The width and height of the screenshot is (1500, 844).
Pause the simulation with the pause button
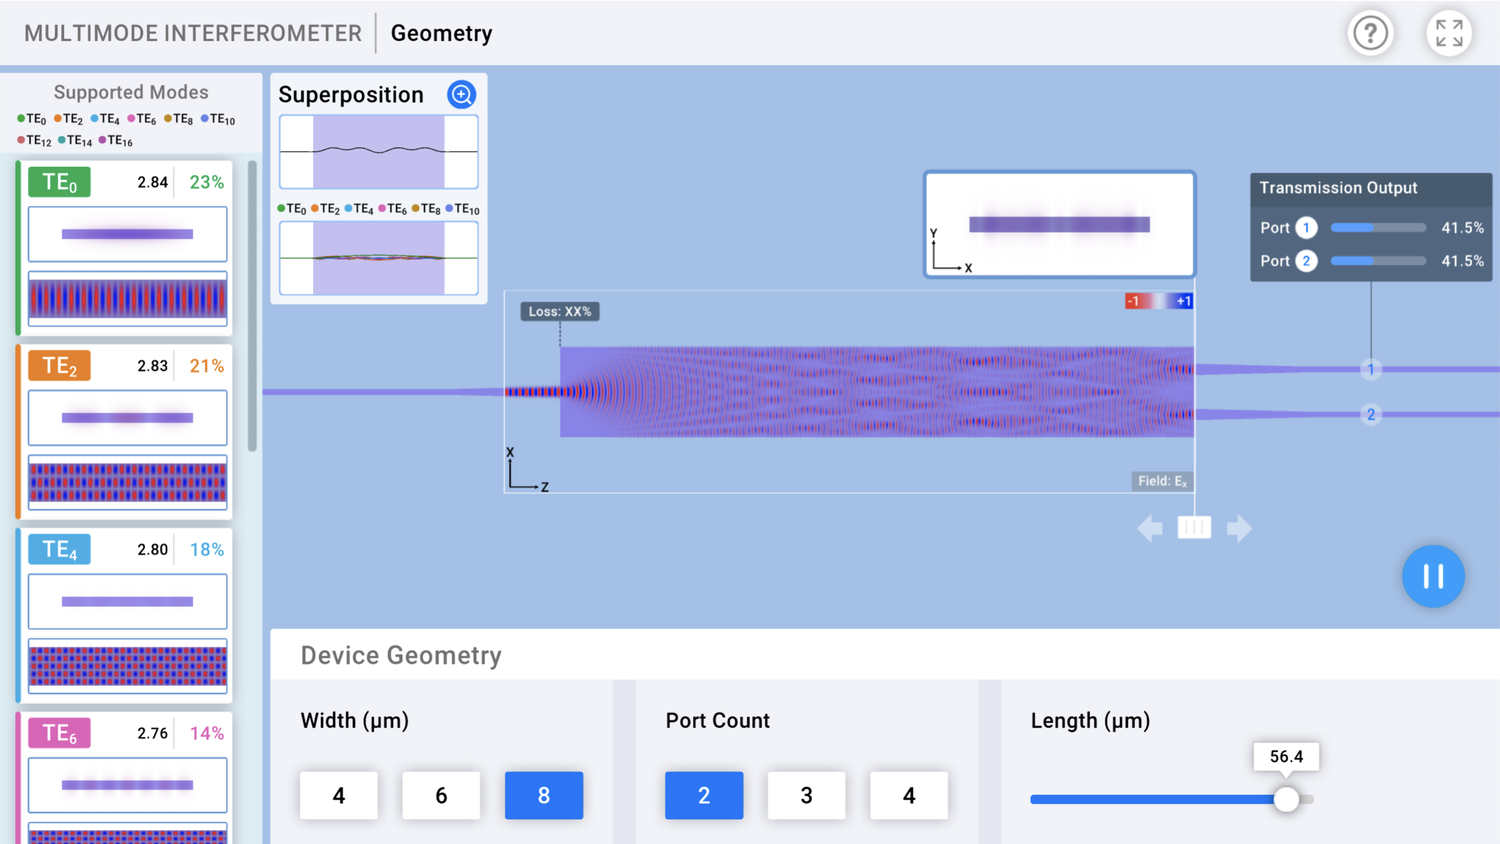point(1432,576)
